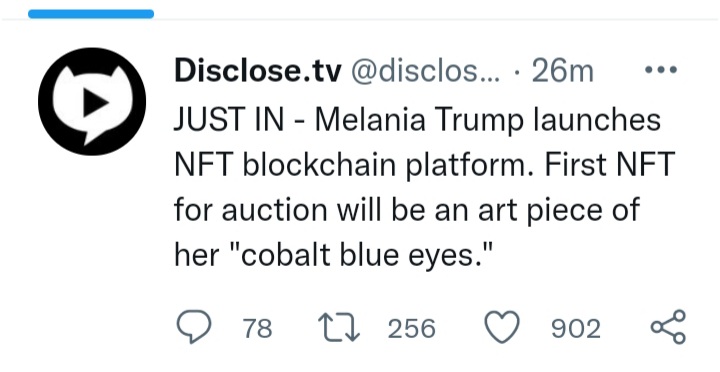Open the three-dot more options menu
Viewport: 720px width, 372px height.
[661, 70]
